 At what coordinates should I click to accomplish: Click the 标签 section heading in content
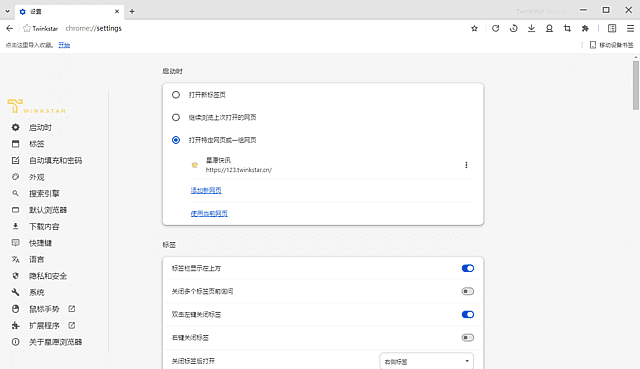pos(169,245)
